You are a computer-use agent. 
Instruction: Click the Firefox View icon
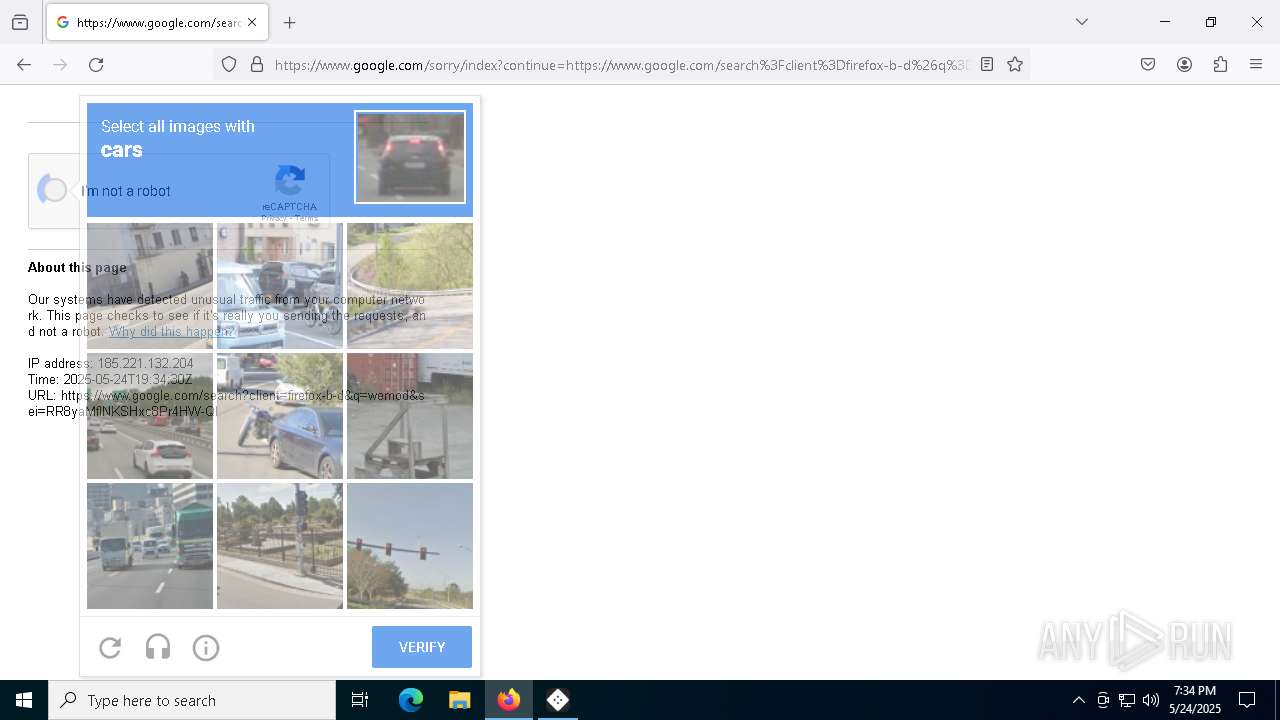point(20,22)
